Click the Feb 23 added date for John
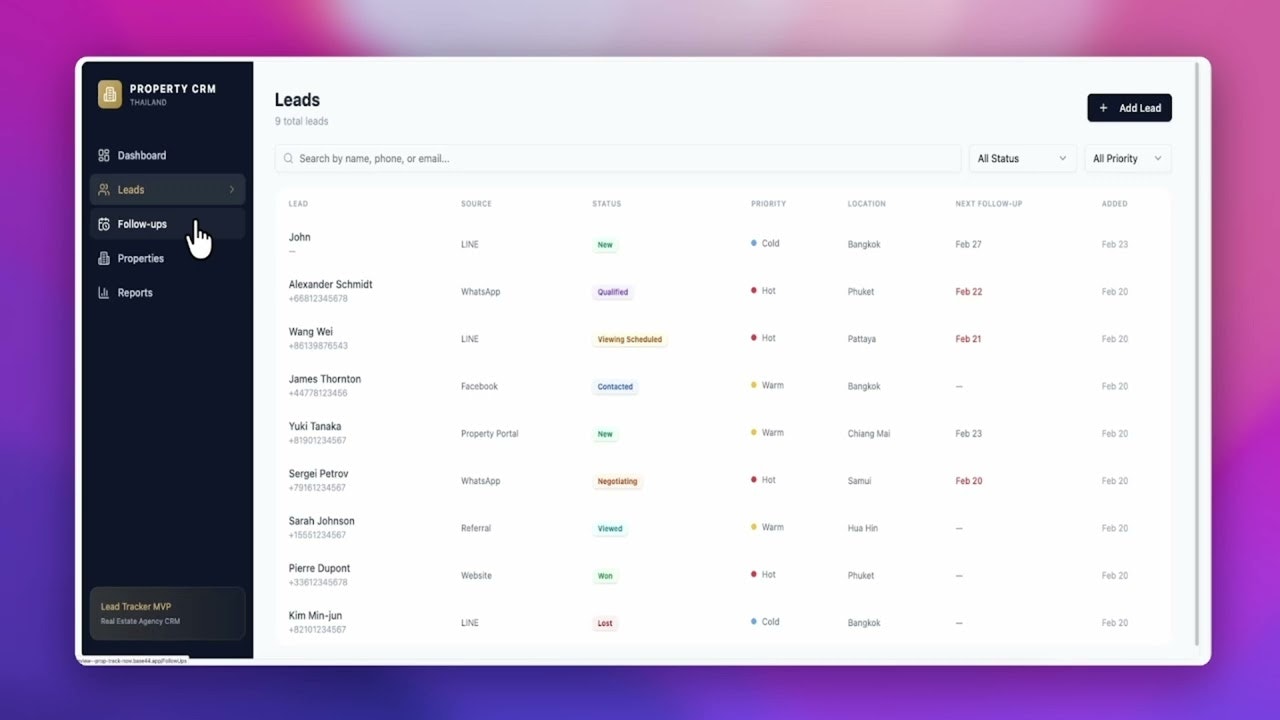This screenshot has width=1280, height=720. pos(1115,244)
